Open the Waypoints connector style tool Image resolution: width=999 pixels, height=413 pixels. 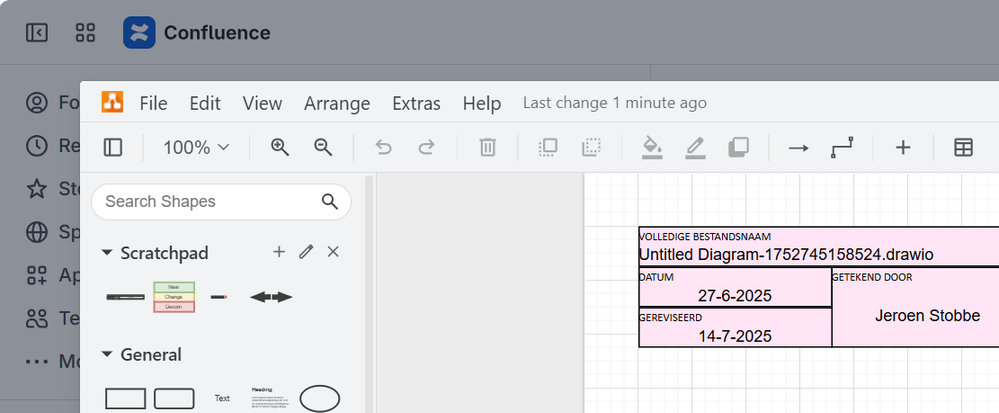click(842, 148)
